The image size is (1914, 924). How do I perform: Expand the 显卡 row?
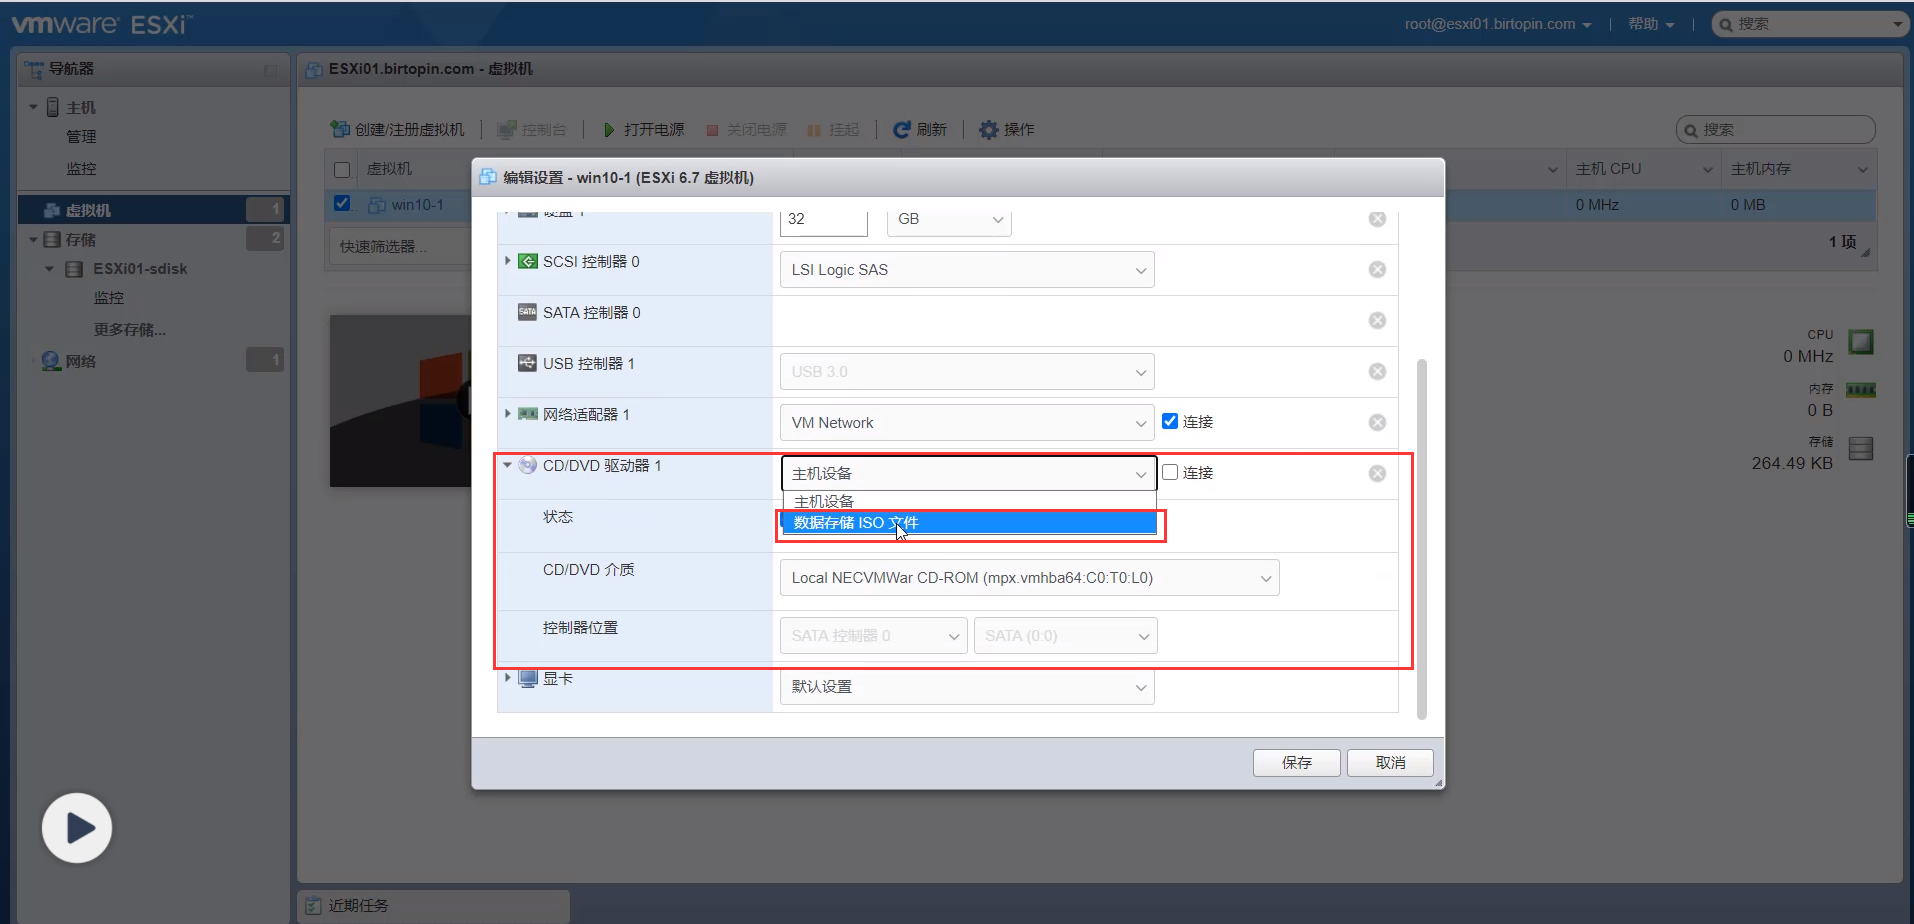pyautogui.click(x=508, y=677)
